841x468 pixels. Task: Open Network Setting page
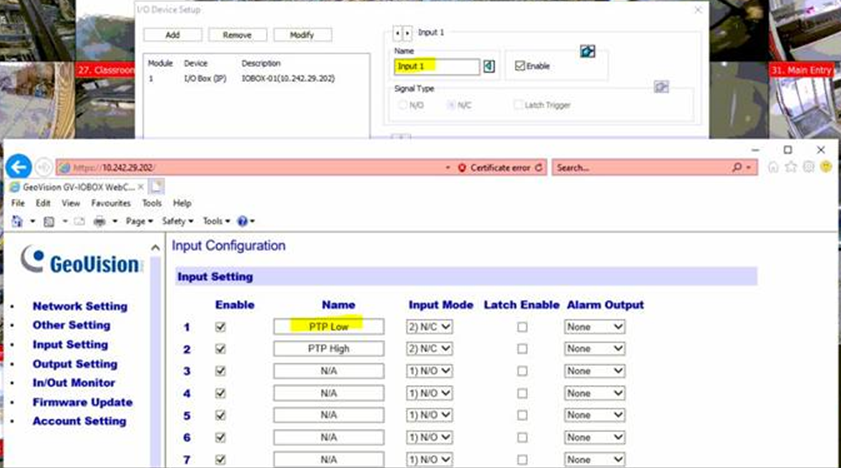80,306
